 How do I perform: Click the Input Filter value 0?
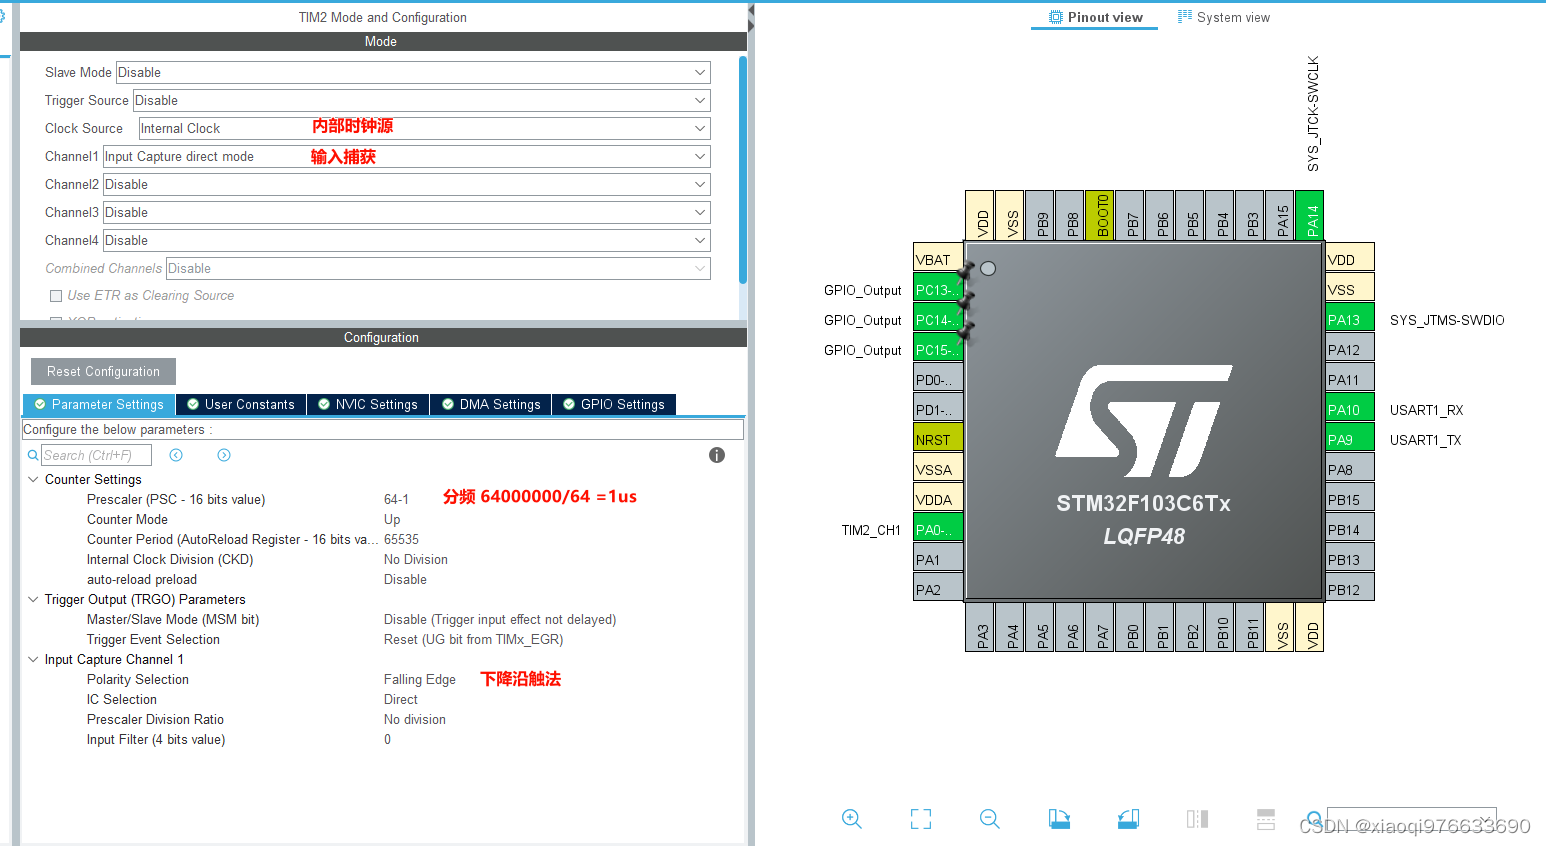pyautogui.click(x=388, y=739)
